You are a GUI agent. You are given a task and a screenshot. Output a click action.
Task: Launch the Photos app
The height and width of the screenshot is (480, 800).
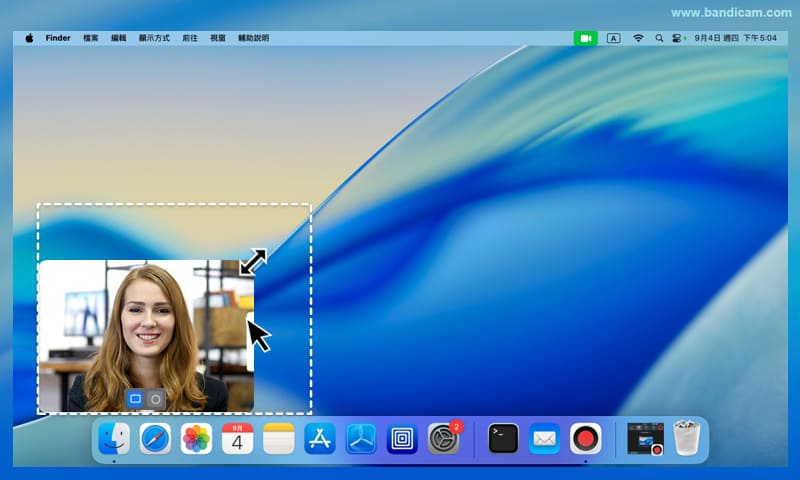tap(196, 439)
